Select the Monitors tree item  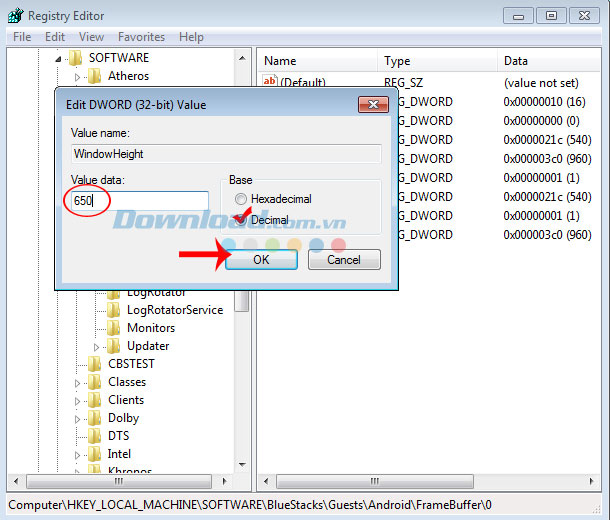coord(151,328)
